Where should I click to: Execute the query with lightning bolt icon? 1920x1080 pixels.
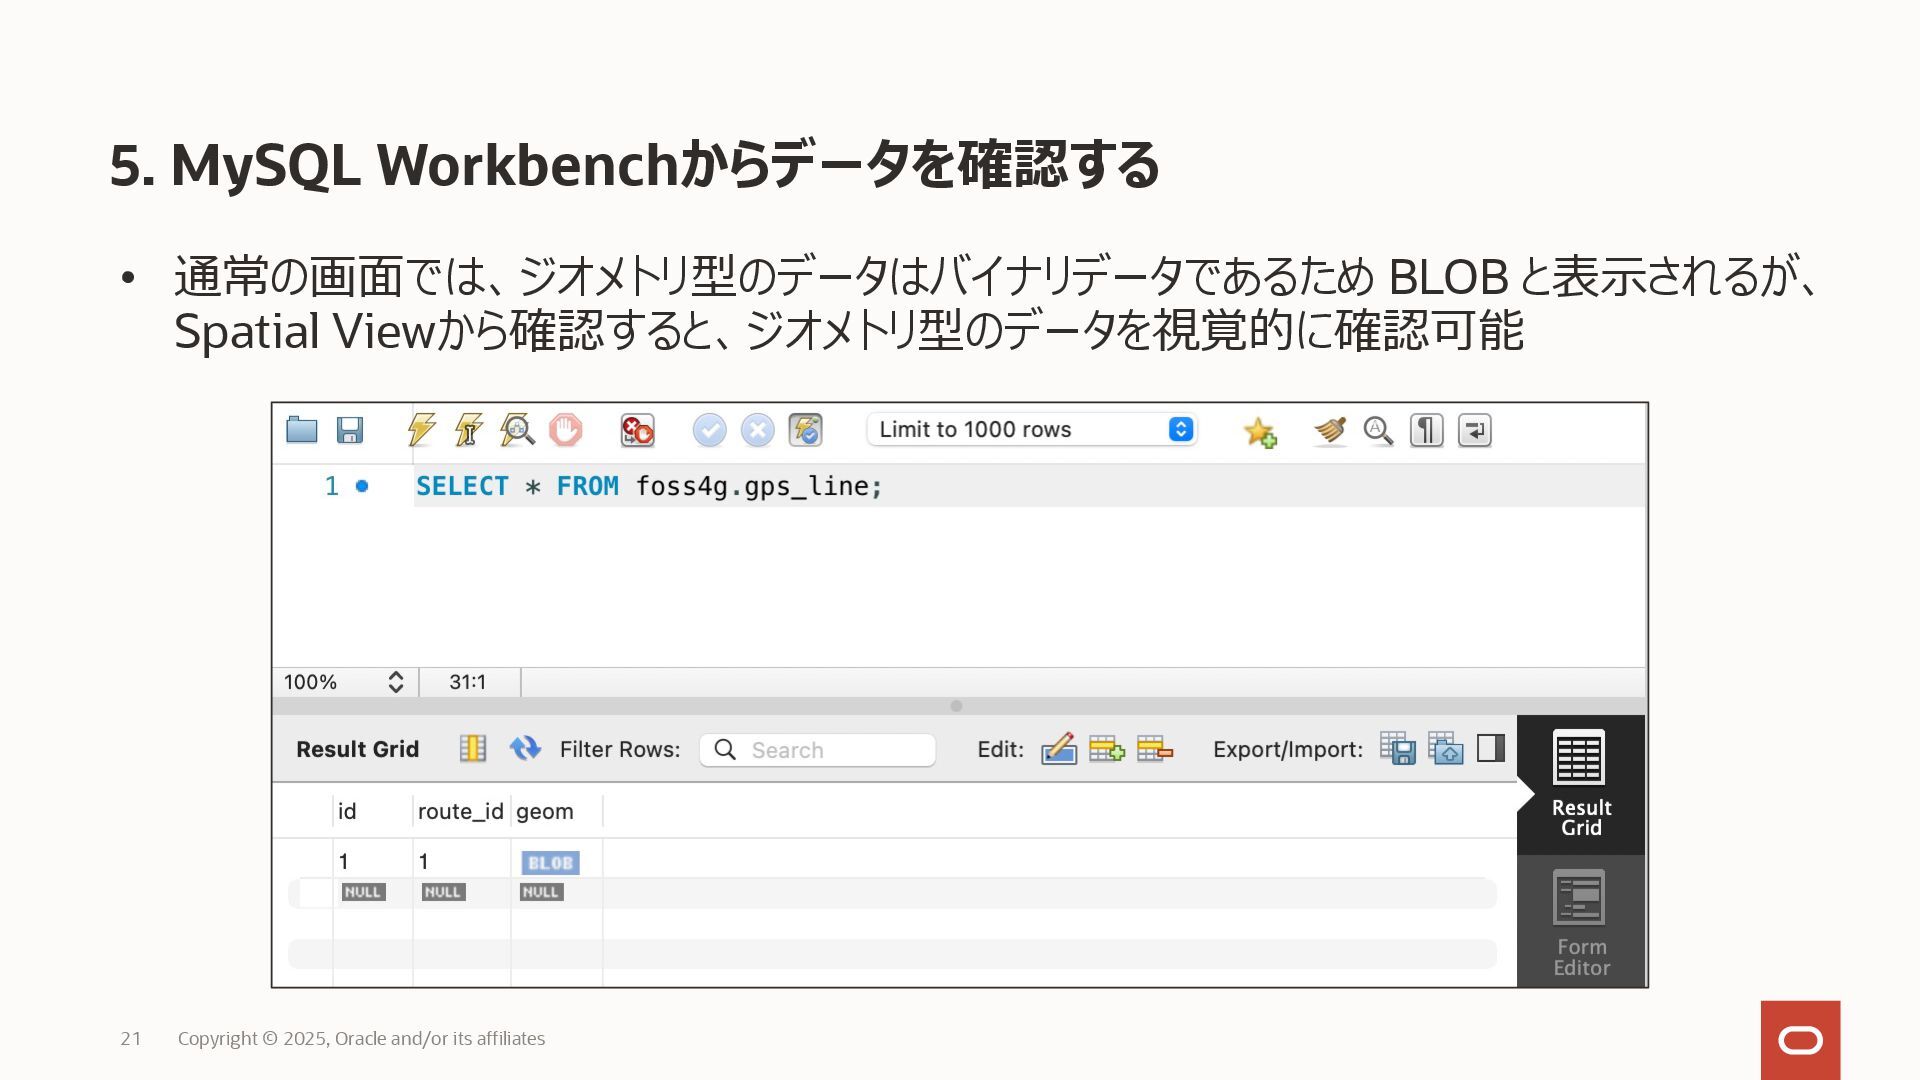tap(421, 430)
